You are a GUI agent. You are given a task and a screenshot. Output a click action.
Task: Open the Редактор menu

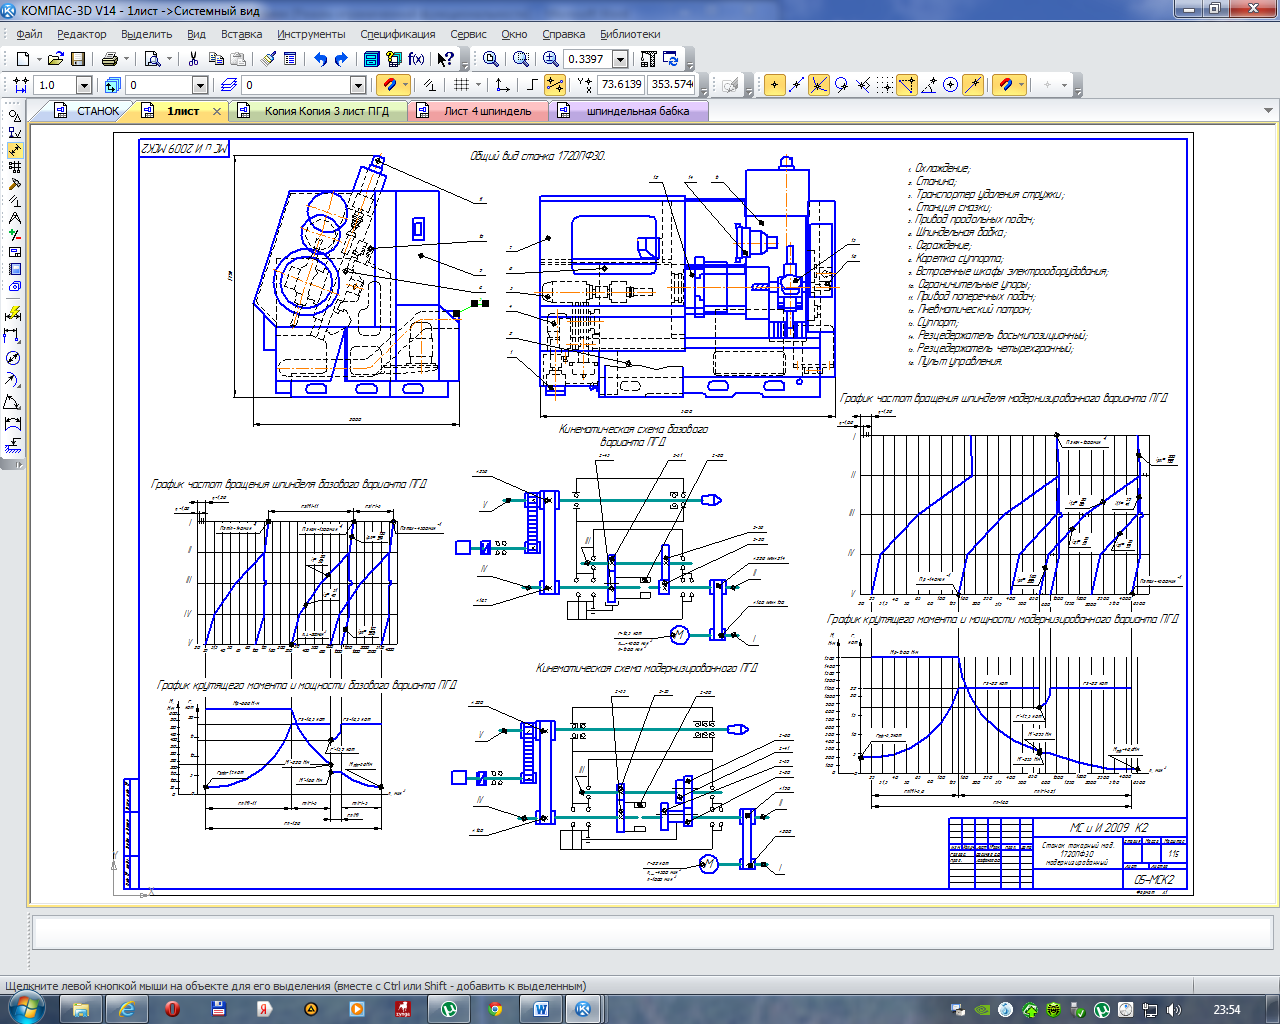(x=81, y=34)
